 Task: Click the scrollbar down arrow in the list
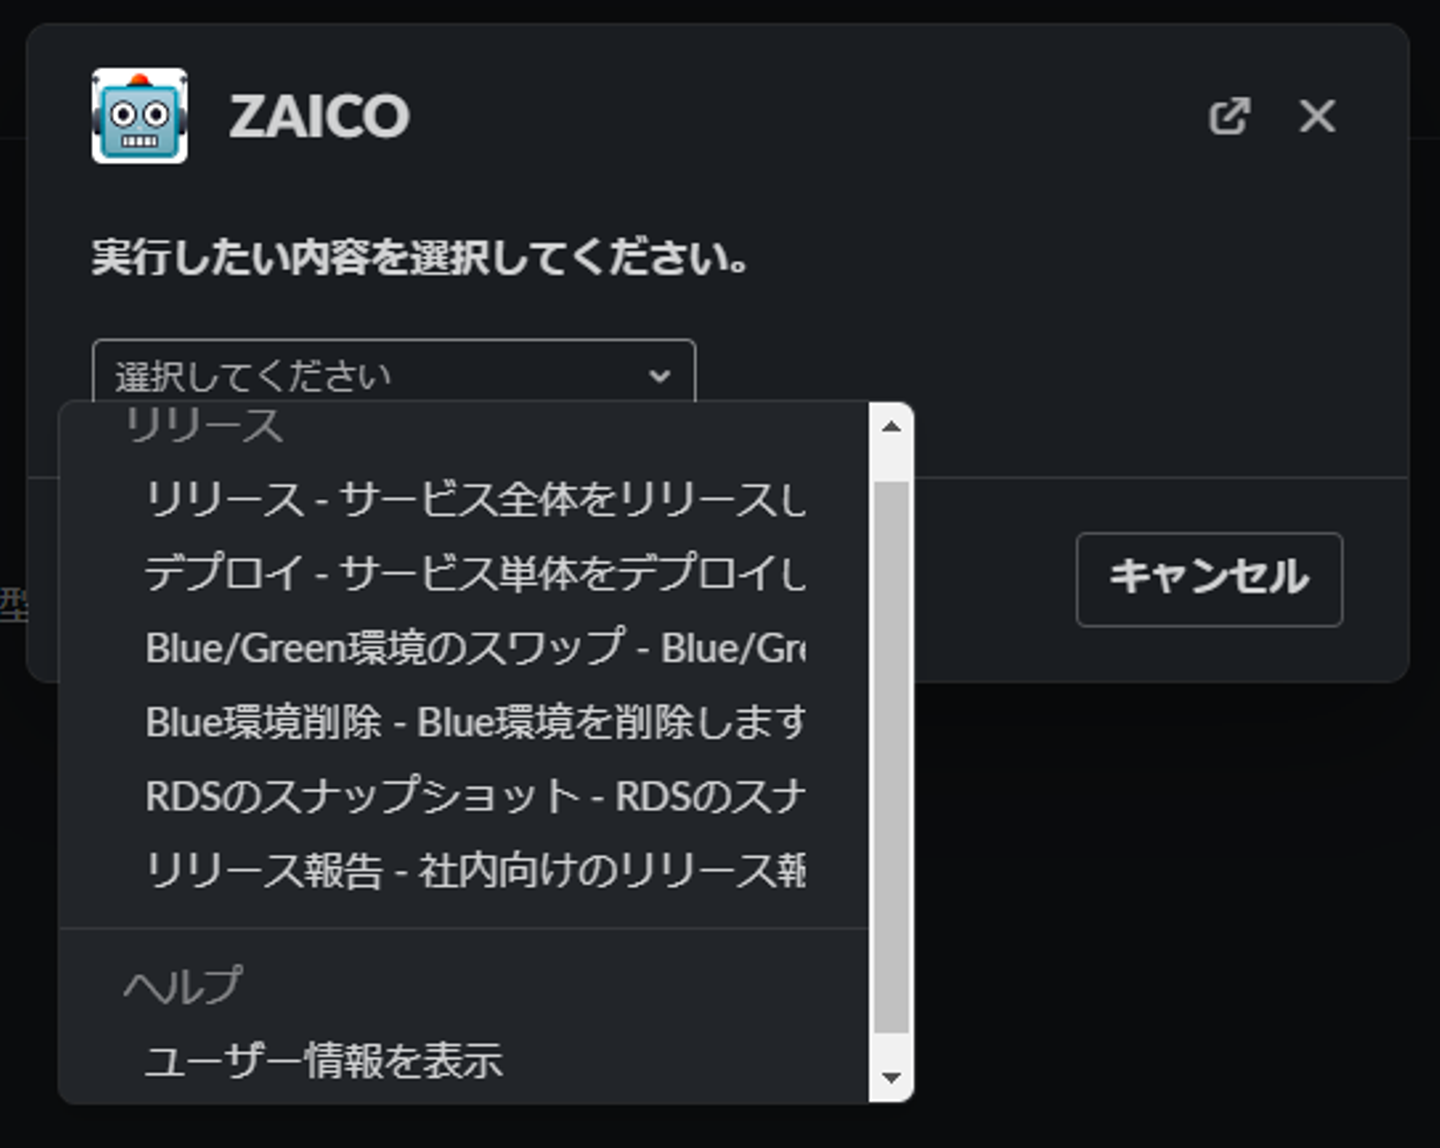pyautogui.click(x=891, y=1078)
